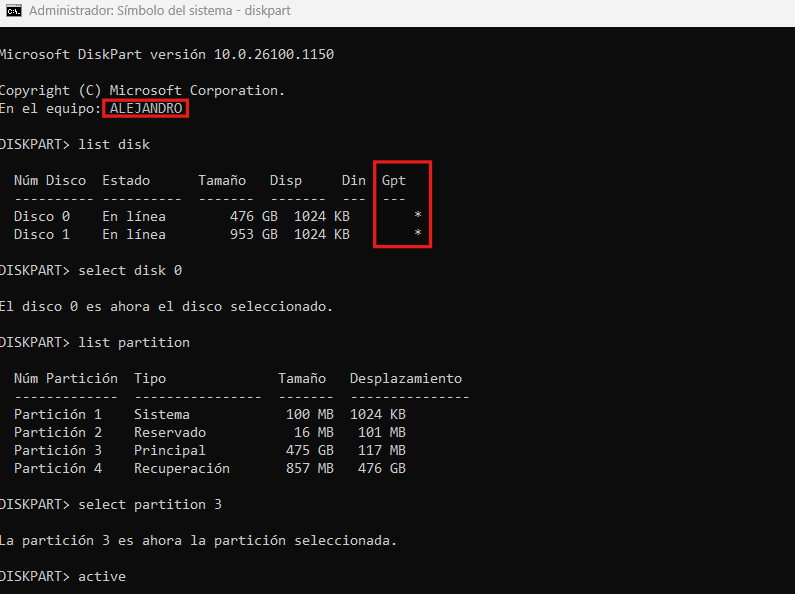Click the Command Prompt icon in title bar
This screenshot has width=795, height=594.
click(14, 12)
